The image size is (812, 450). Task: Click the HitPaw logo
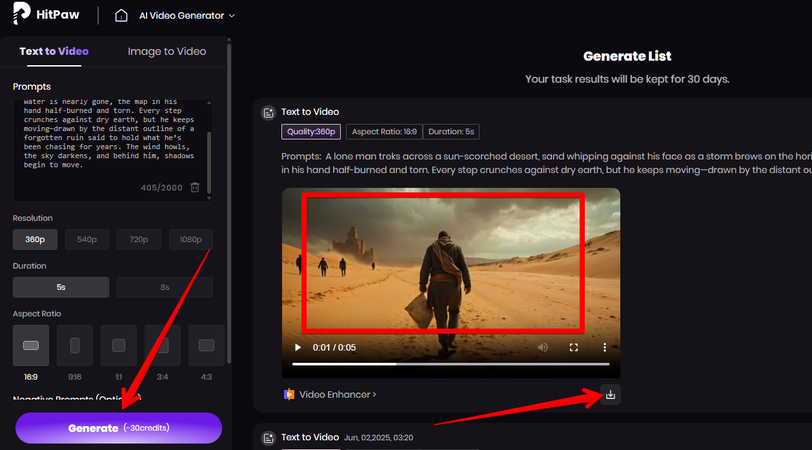(46, 14)
